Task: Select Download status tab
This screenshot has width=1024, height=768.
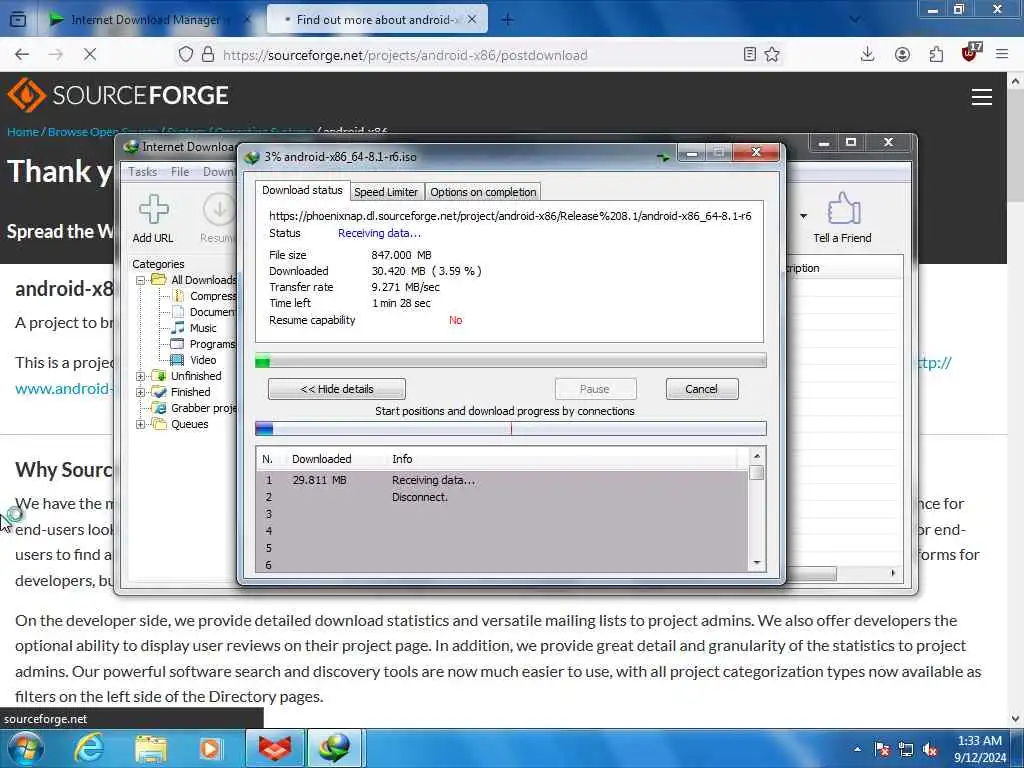Action: tap(302, 190)
